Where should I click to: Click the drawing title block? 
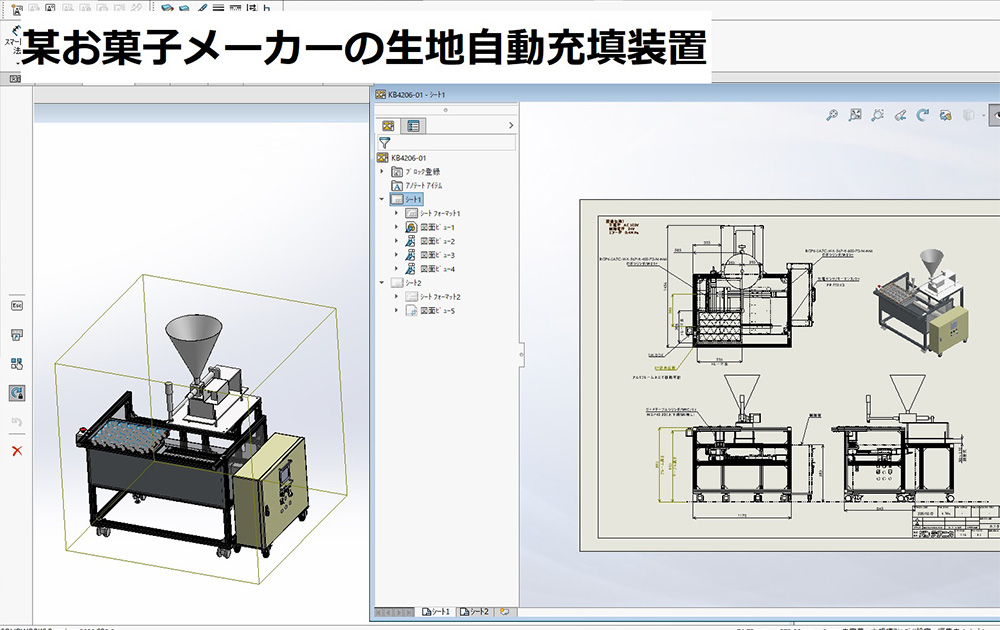tap(955, 521)
